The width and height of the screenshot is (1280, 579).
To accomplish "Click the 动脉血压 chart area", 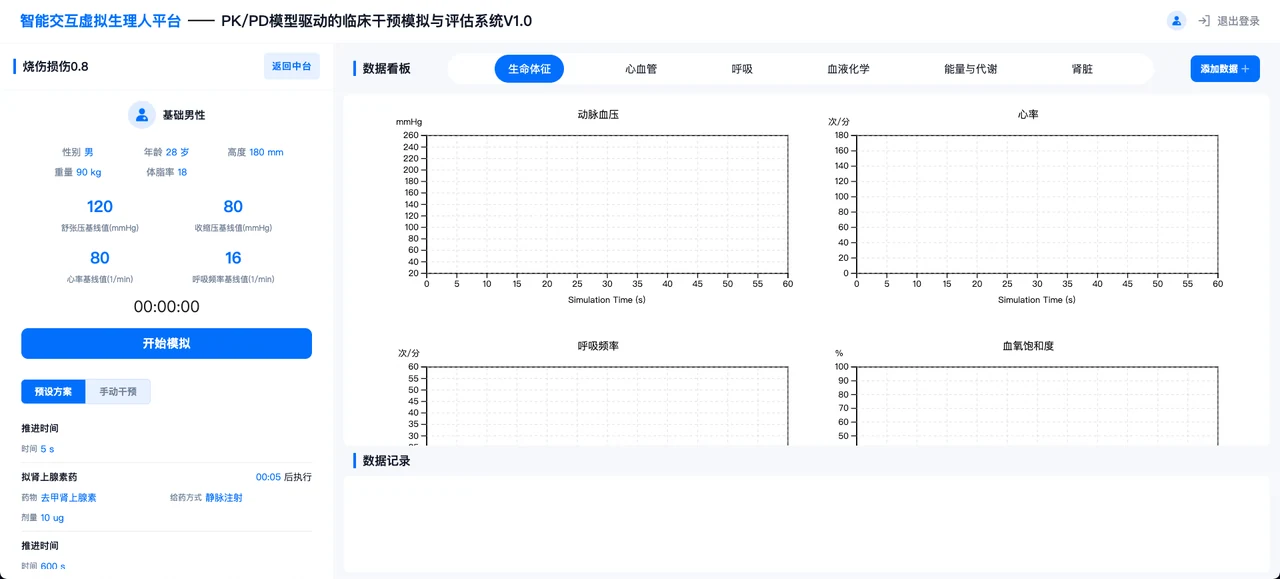I will (x=607, y=204).
